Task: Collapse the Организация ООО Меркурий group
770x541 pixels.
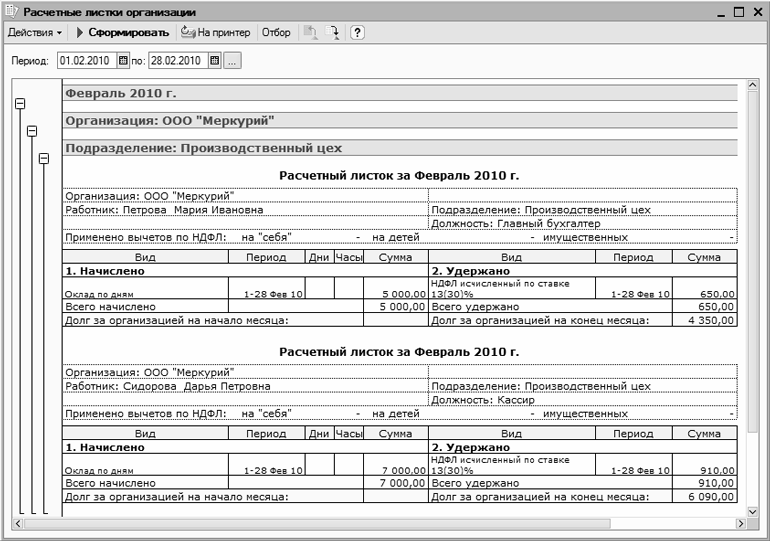Action: (x=32, y=131)
